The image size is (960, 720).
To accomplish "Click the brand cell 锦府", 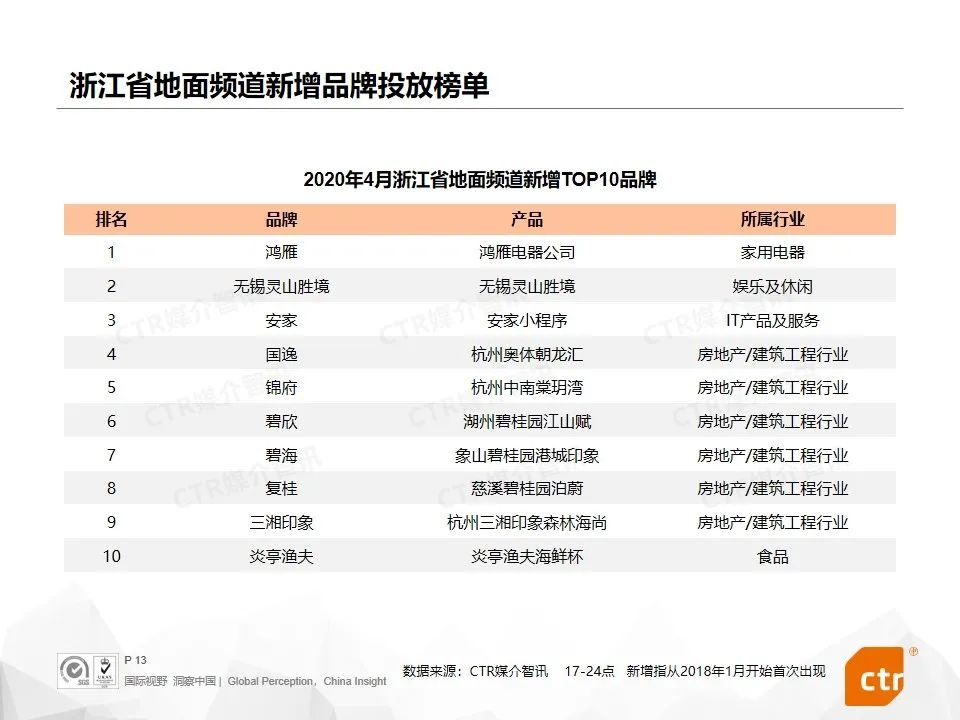I will tap(281, 388).
